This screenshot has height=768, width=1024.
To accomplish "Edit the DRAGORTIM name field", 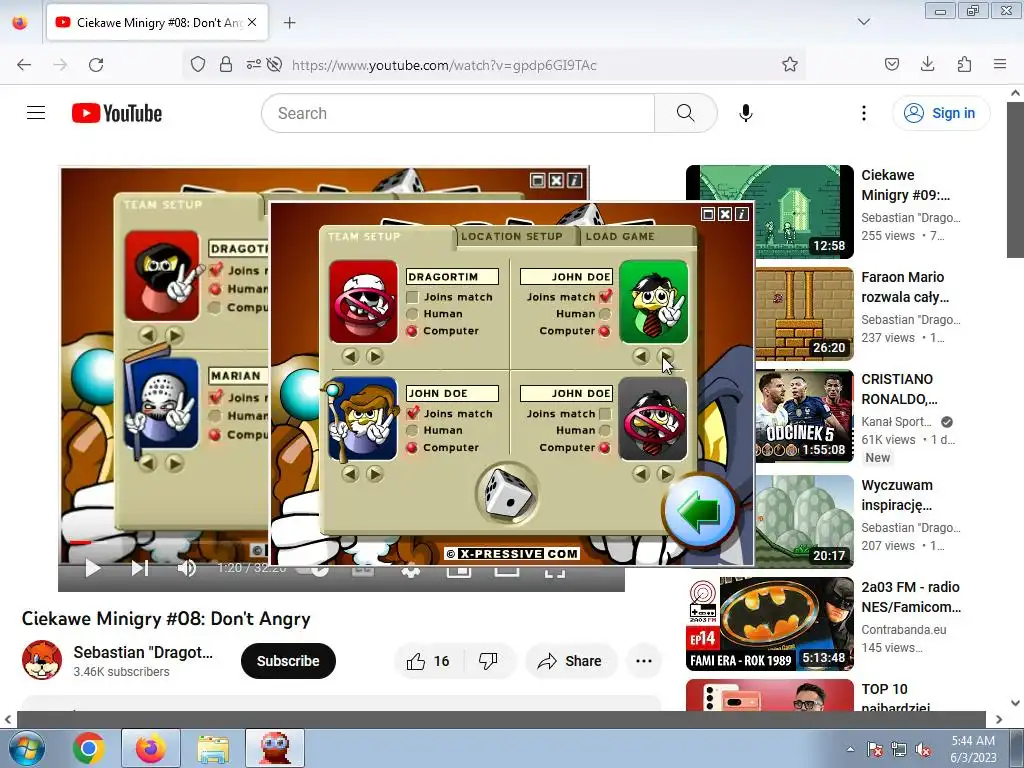I will pos(452,277).
